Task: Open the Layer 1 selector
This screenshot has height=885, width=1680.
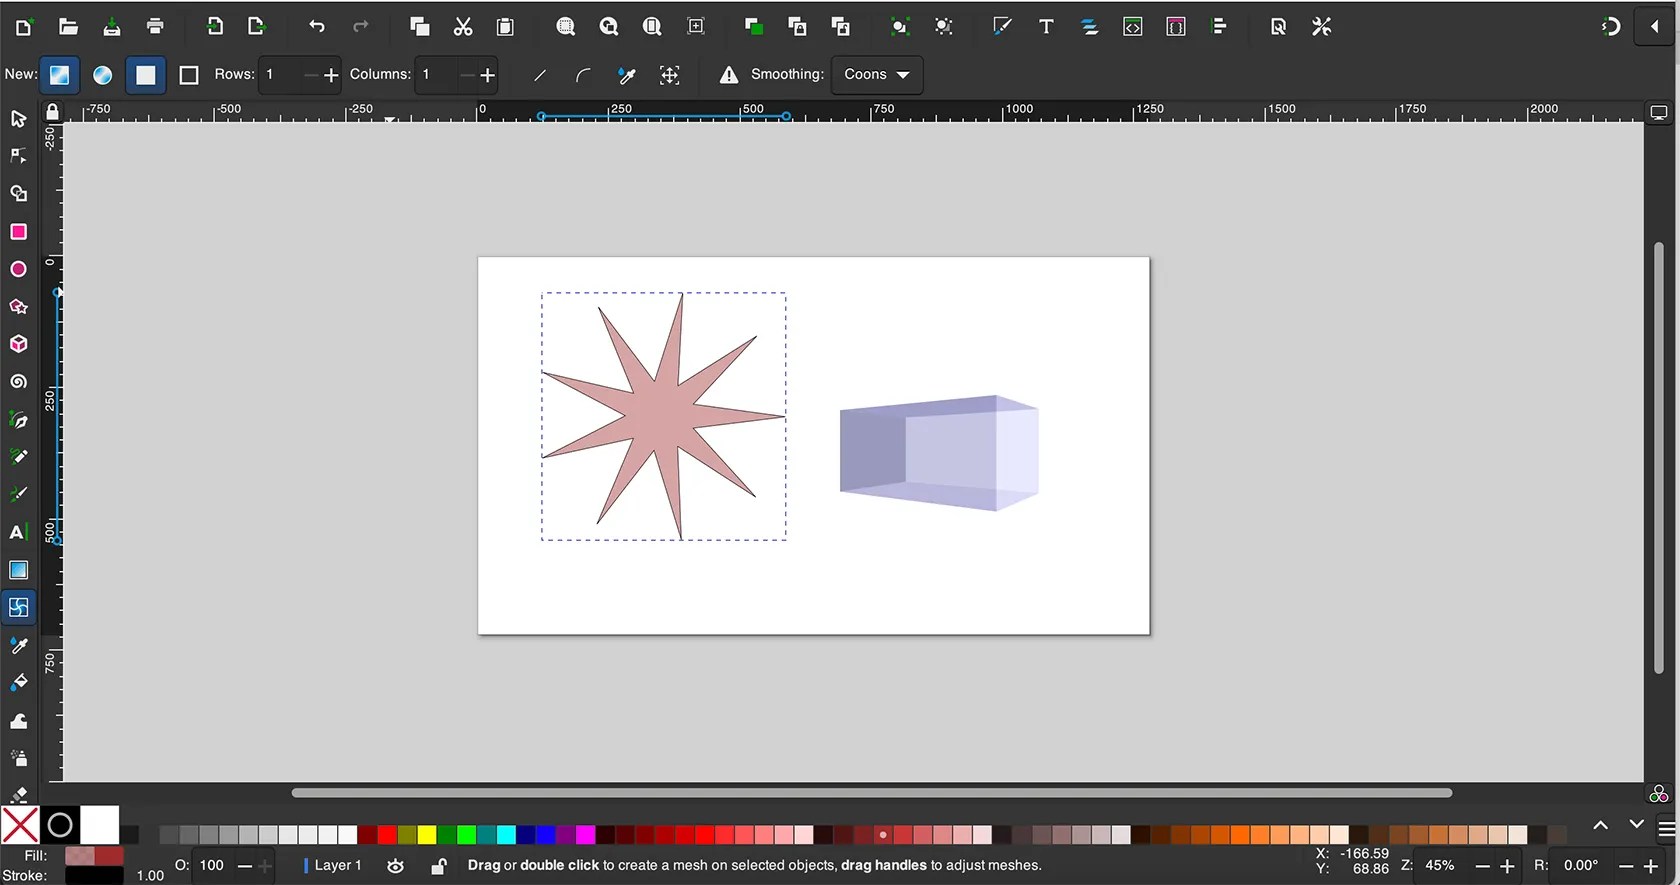Action: click(x=337, y=866)
